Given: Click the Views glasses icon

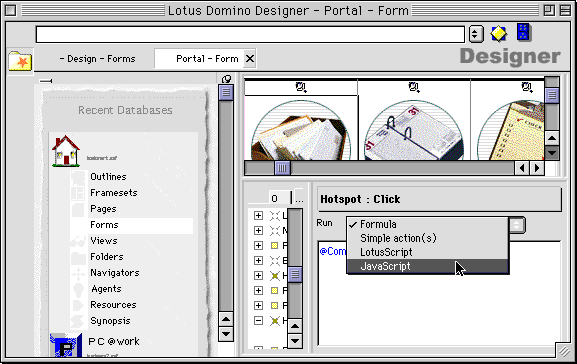Looking at the screenshot, I should tap(78, 241).
